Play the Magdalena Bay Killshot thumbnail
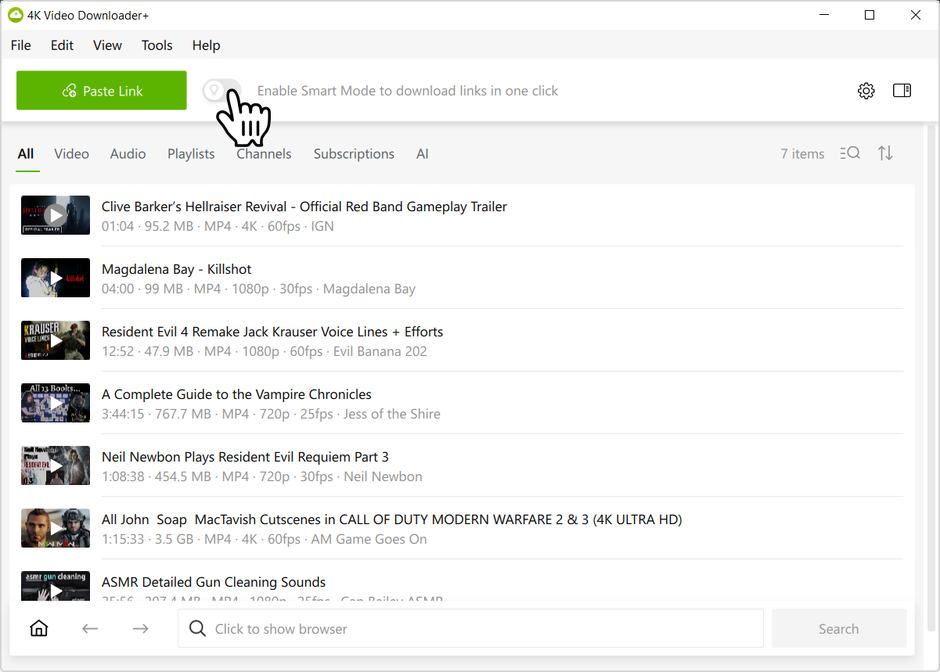This screenshot has height=672, width=940. point(55,278)
